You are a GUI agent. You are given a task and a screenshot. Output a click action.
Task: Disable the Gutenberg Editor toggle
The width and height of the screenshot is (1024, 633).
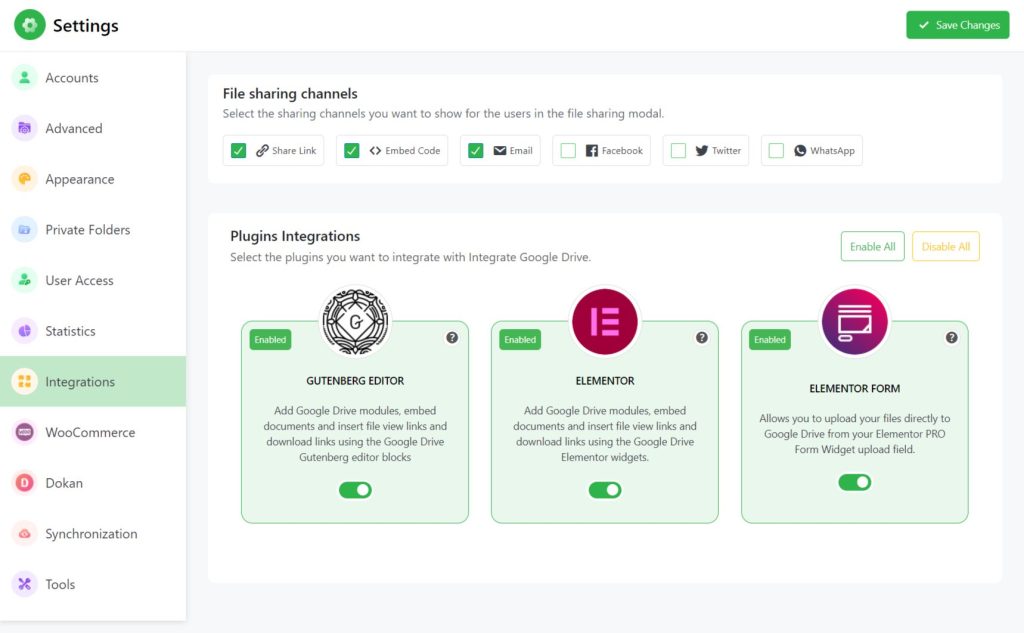355,490
